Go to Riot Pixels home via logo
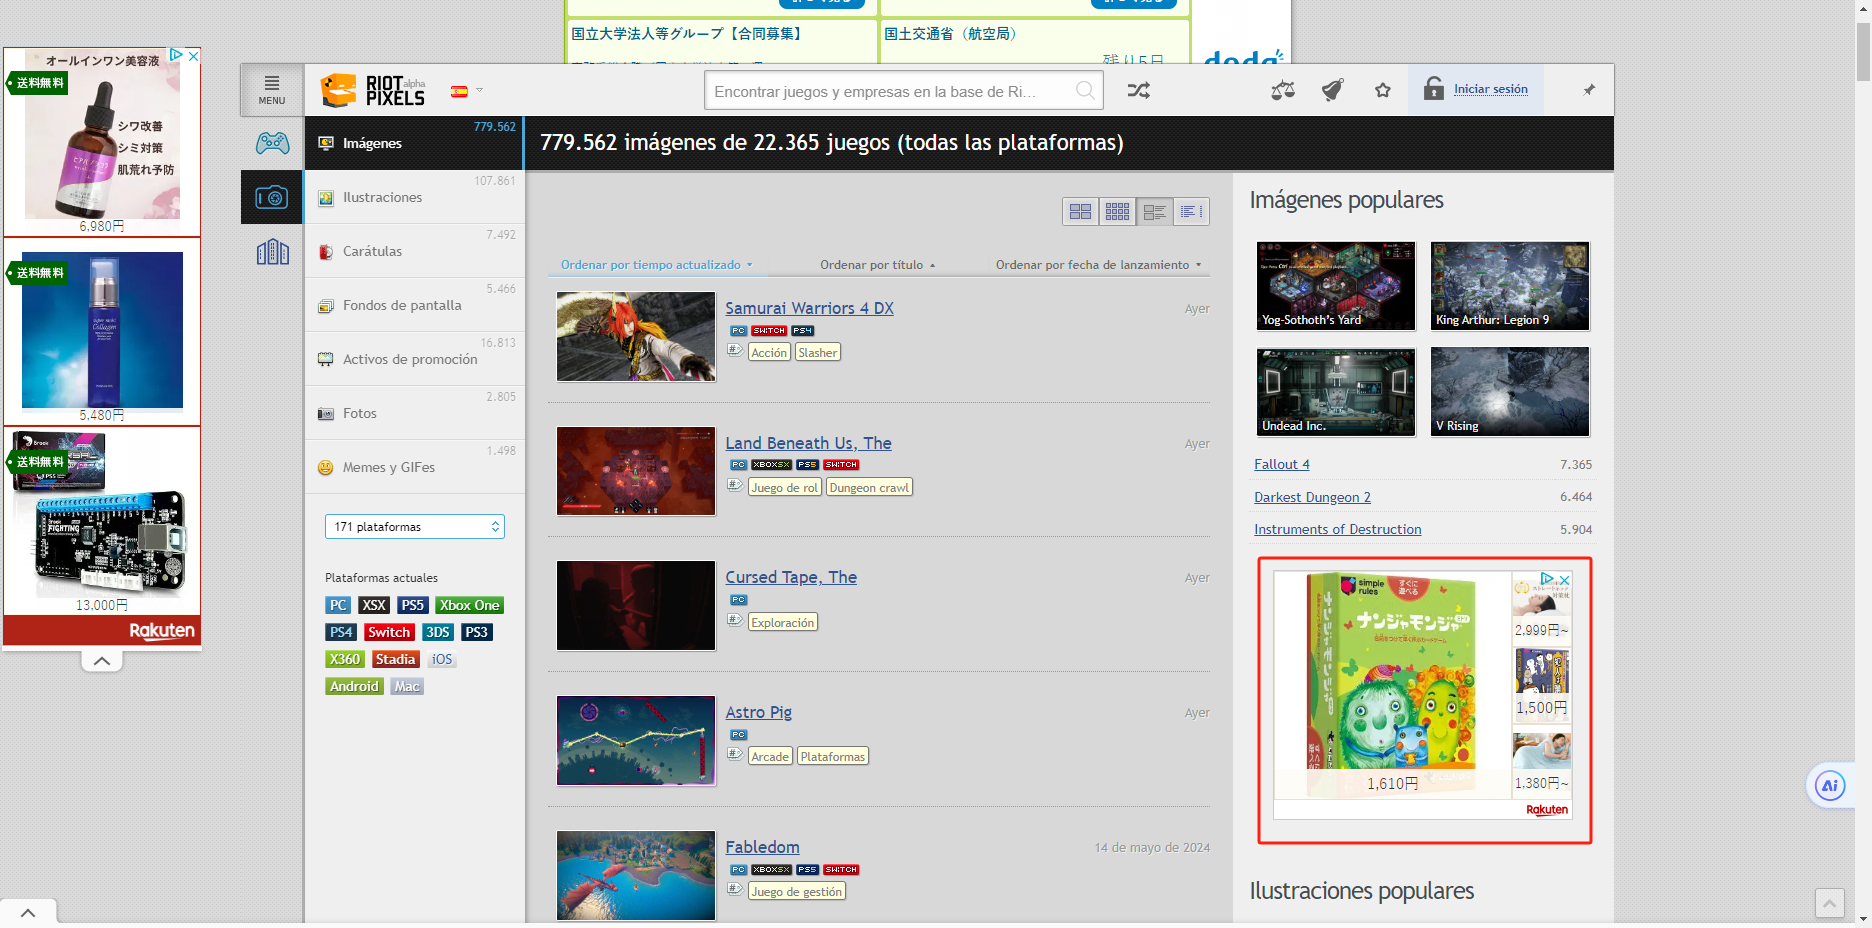The height and width of the screenshot is (928, 1872). (373, 90)
